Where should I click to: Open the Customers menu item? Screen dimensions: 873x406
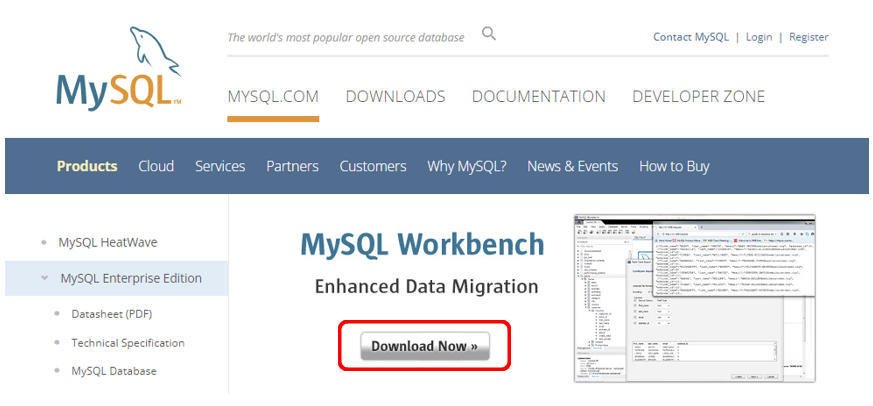[372, 166]
